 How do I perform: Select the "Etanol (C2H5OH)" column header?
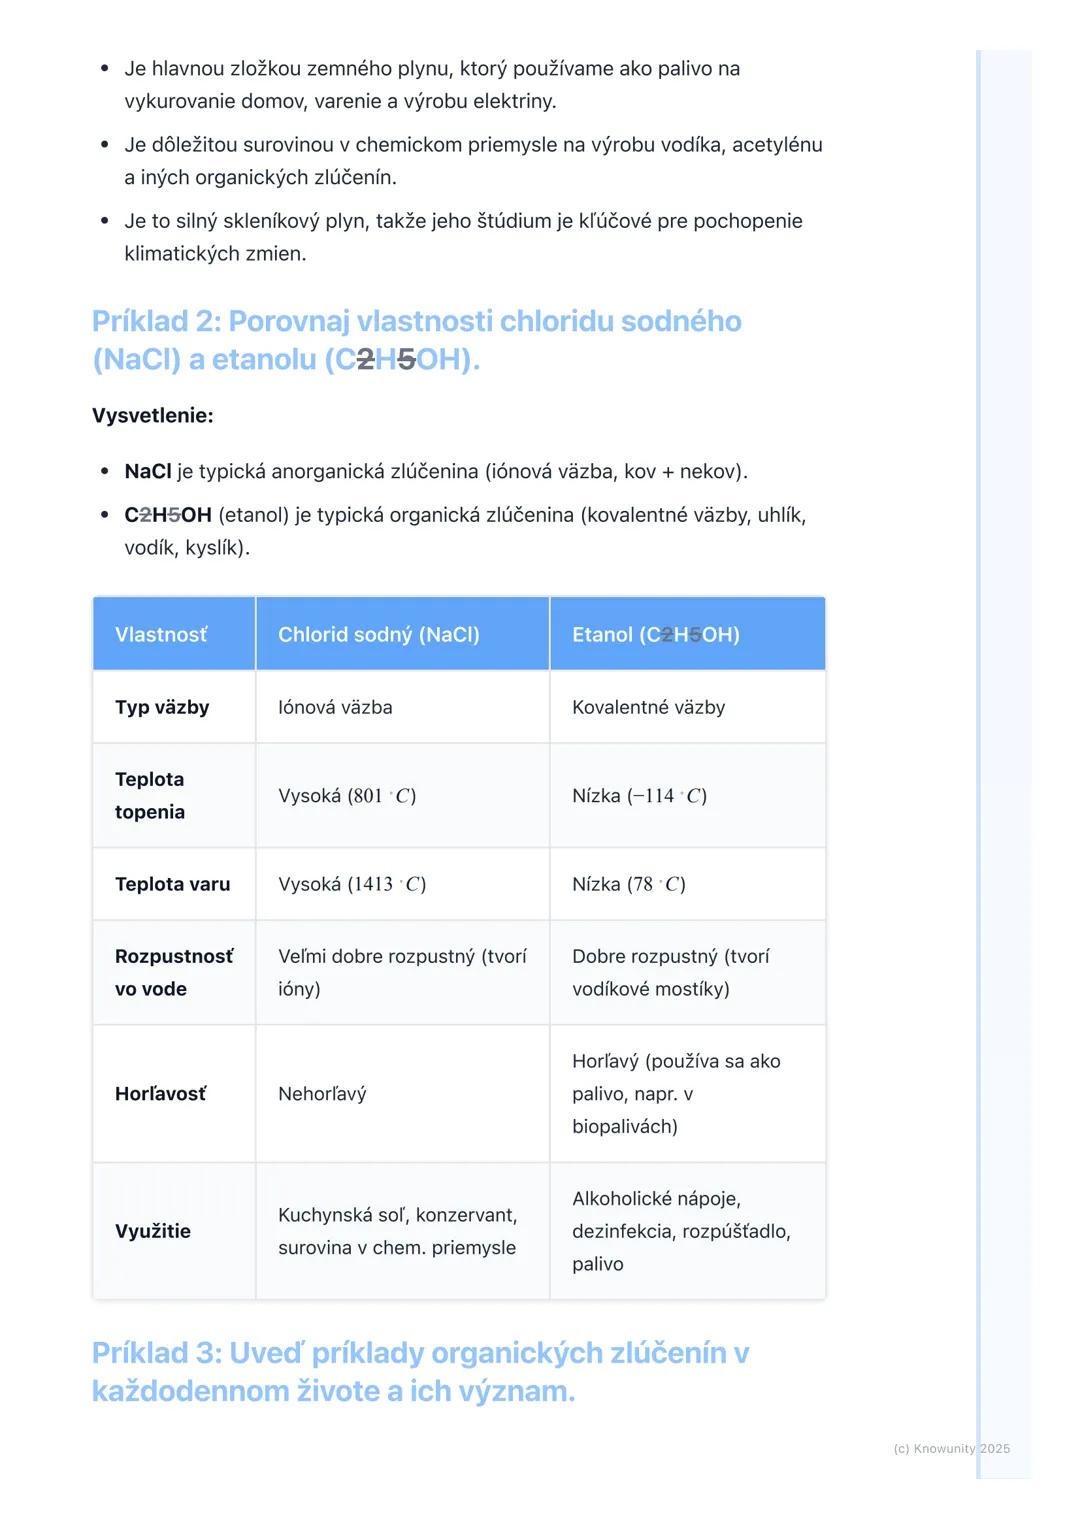pos(656,635)
